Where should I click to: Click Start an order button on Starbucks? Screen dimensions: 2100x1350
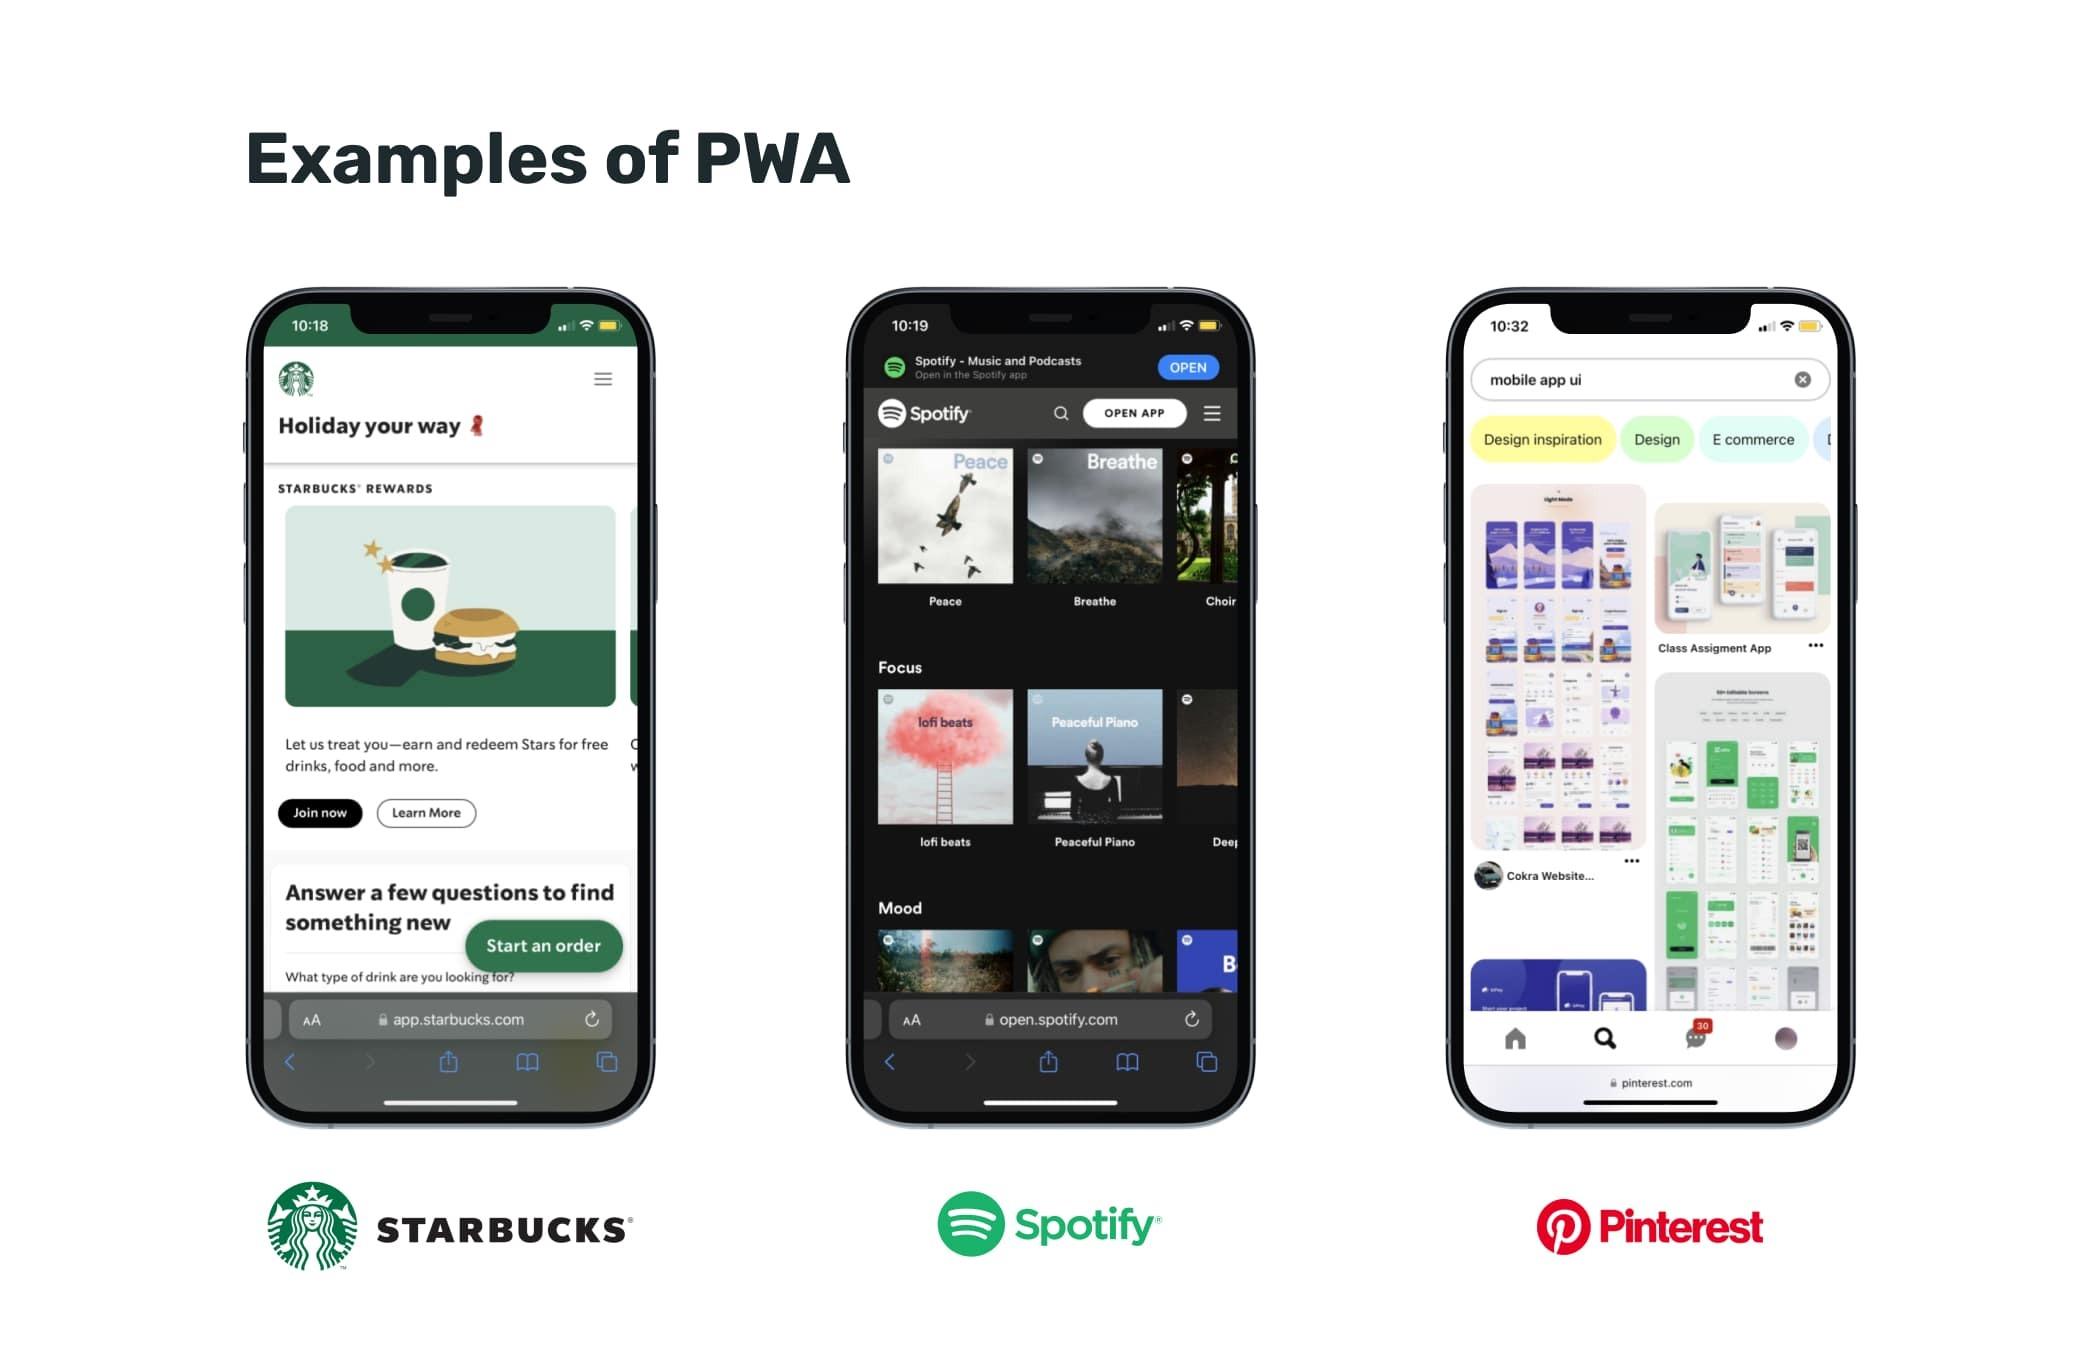point(543,946)
